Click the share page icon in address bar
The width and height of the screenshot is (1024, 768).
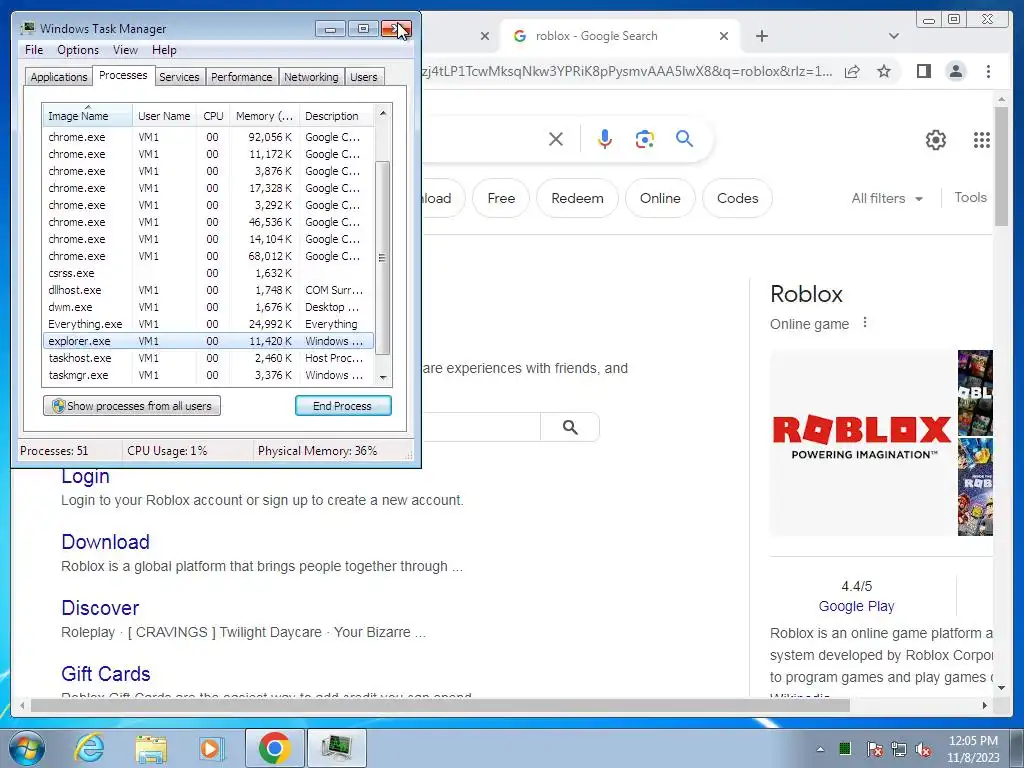pos(852,71)
